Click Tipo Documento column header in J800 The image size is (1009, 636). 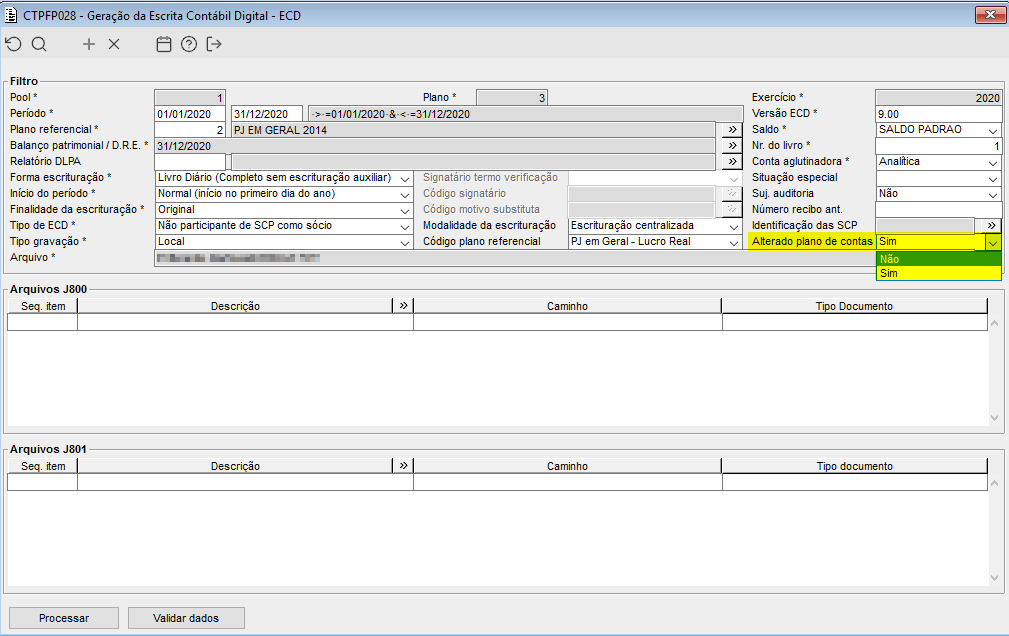point(854,306)
